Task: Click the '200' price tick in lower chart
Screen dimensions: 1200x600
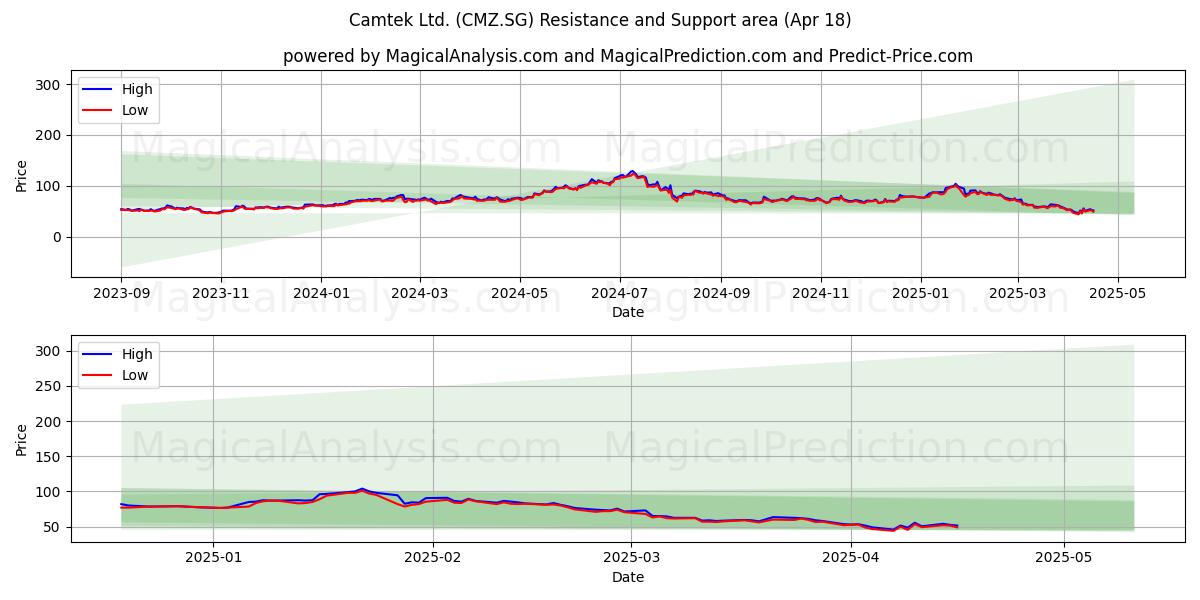Action: click(x=50, y=422)
